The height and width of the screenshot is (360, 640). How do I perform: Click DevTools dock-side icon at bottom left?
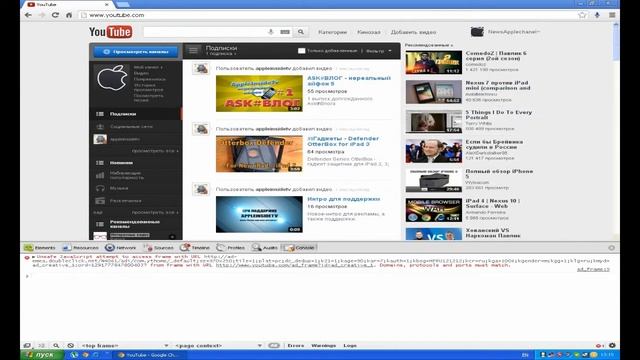click(x=27, y=345)
